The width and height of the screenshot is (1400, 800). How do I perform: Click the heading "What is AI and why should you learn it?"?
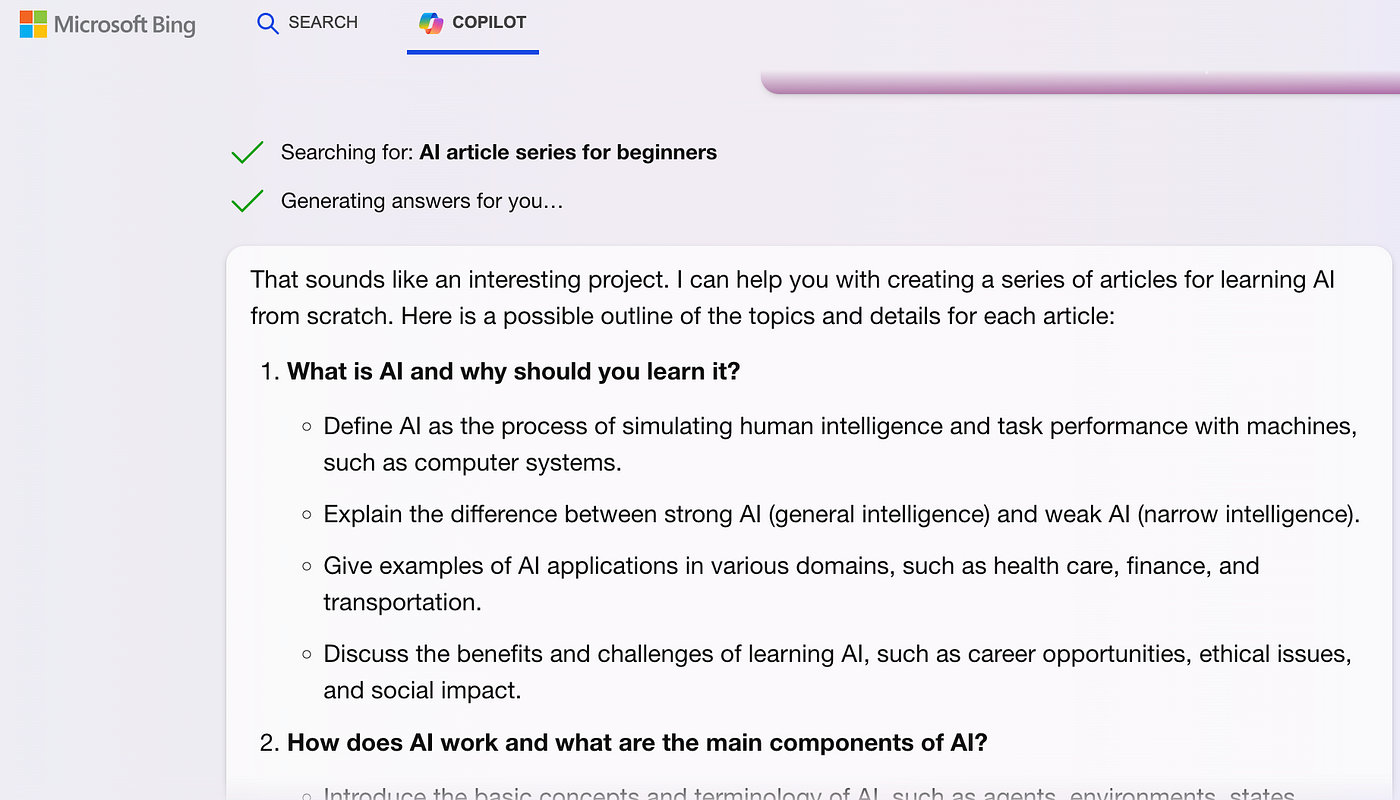tap(514, 372)
